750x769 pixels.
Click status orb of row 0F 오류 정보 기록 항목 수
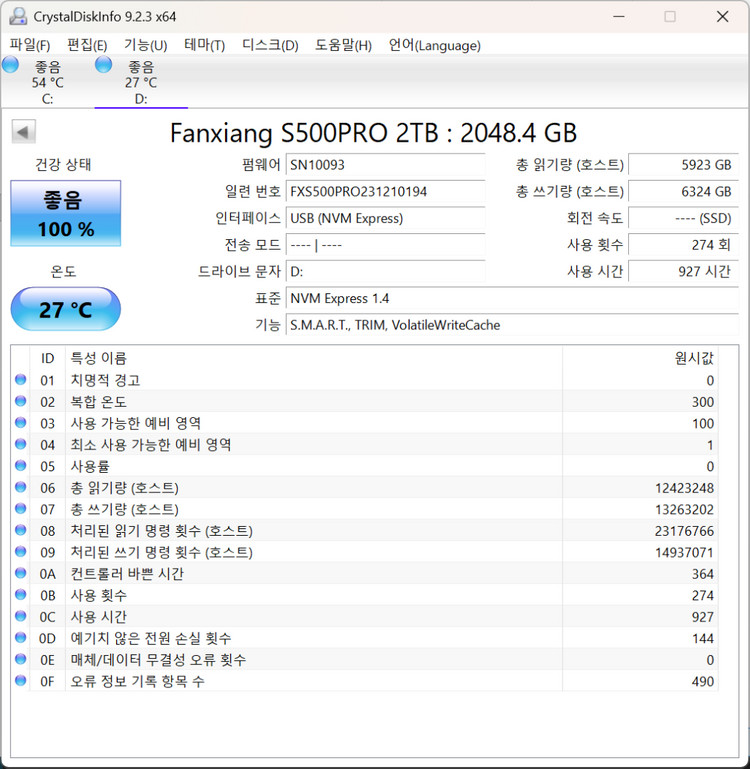[21, 680]
